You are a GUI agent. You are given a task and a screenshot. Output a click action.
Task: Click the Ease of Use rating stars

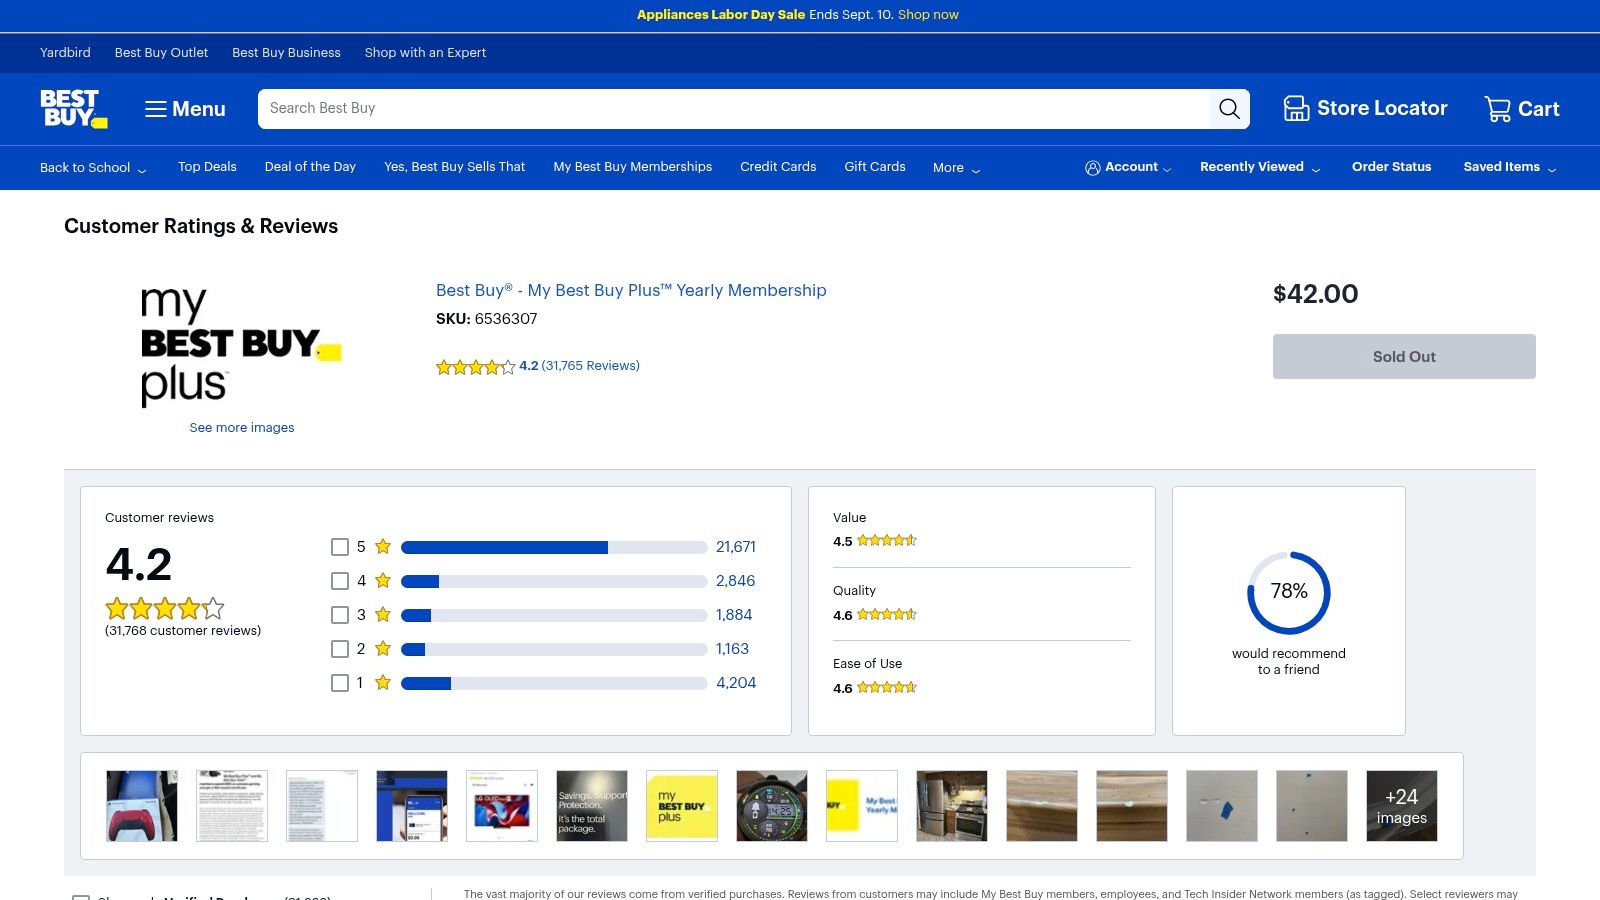tap(886, 688)
